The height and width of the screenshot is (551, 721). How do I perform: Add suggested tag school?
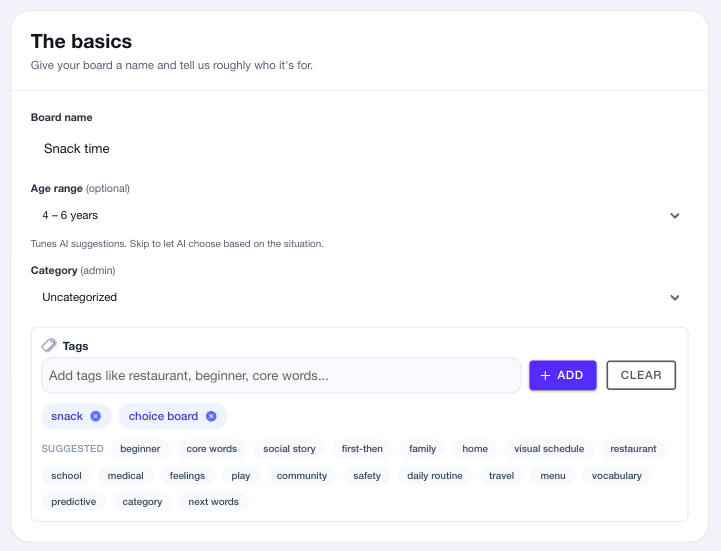tap(66, 476)
